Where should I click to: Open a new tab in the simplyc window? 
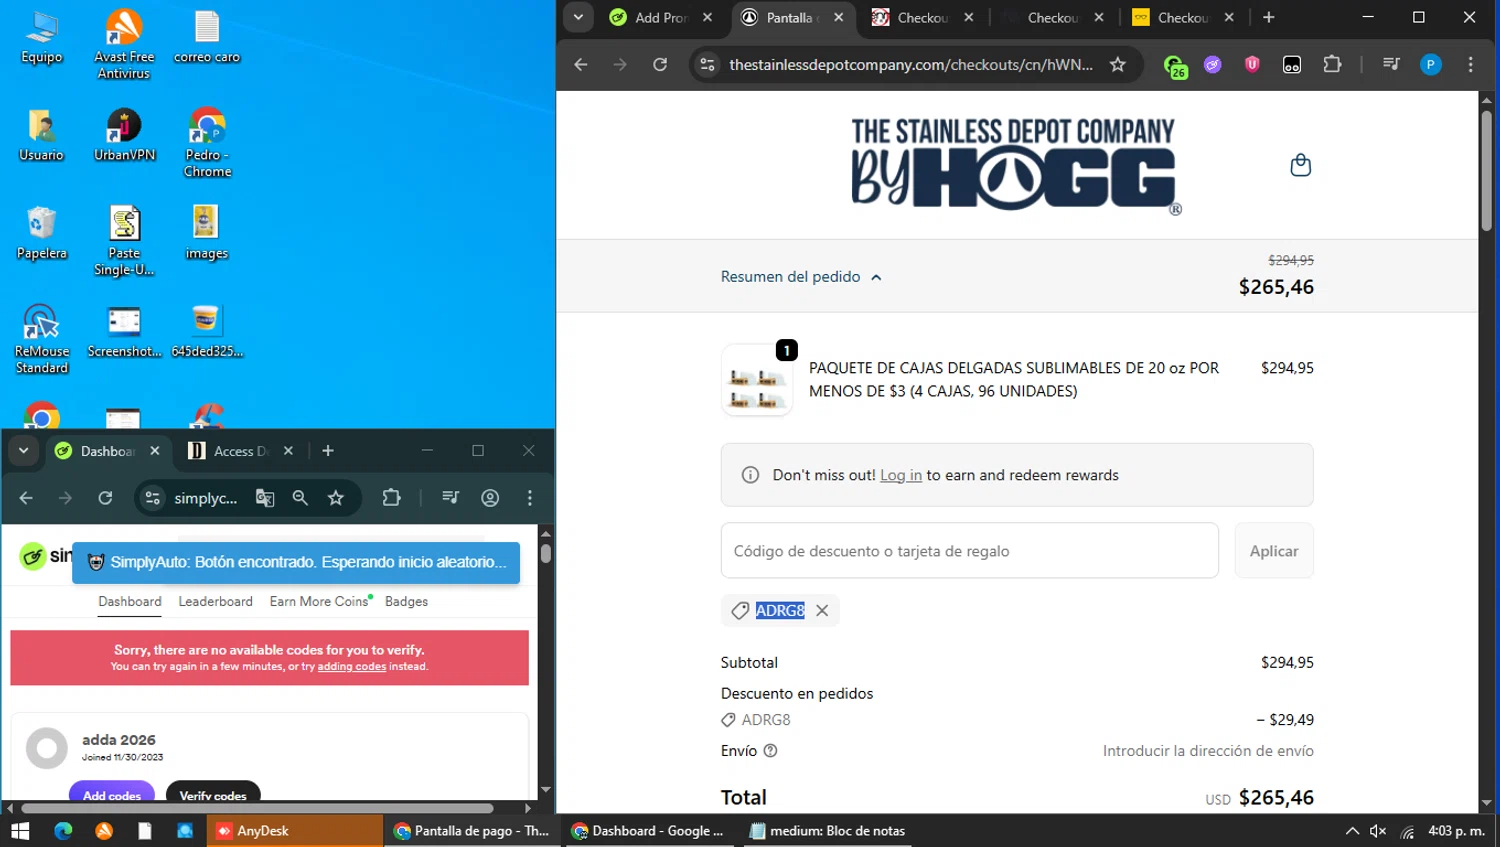328,451
